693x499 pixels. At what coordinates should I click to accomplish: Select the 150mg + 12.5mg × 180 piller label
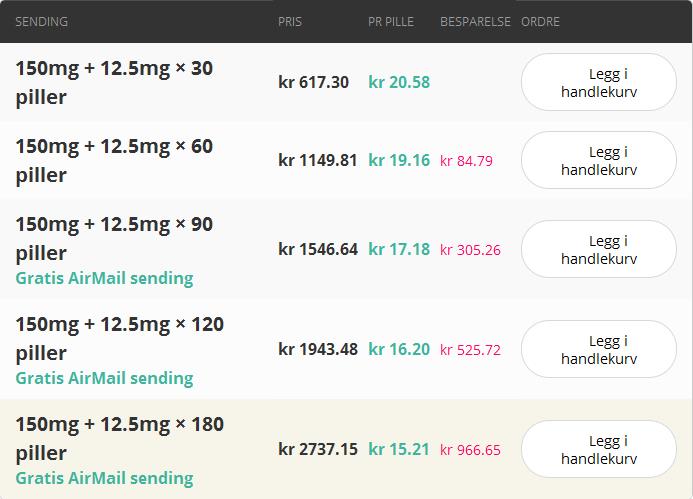119,438
